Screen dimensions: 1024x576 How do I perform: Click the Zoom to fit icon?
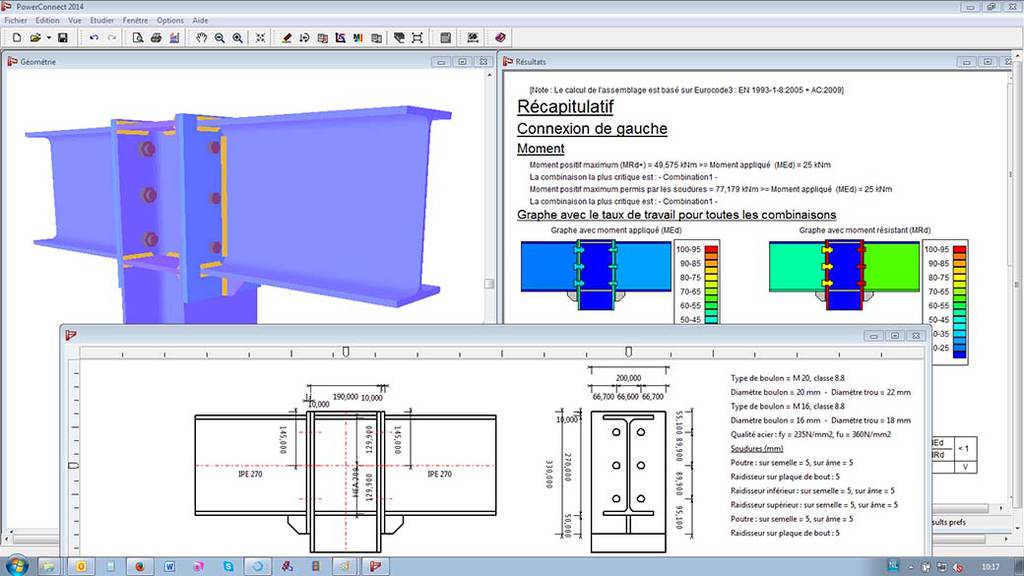[x=261, y=38]
